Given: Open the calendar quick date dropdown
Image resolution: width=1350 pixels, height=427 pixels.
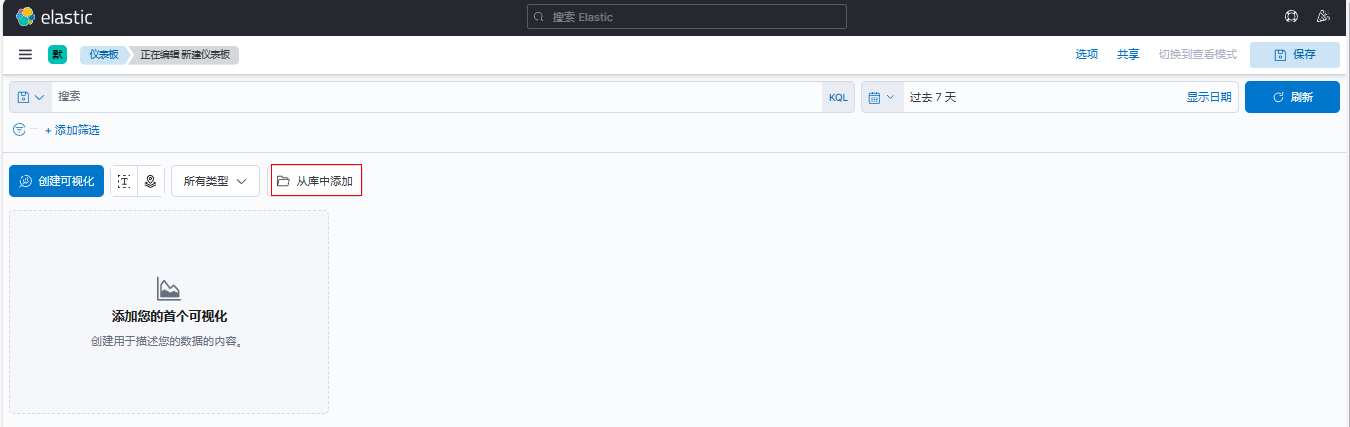Looking at the screenshot, I should [x=882, y=97].
